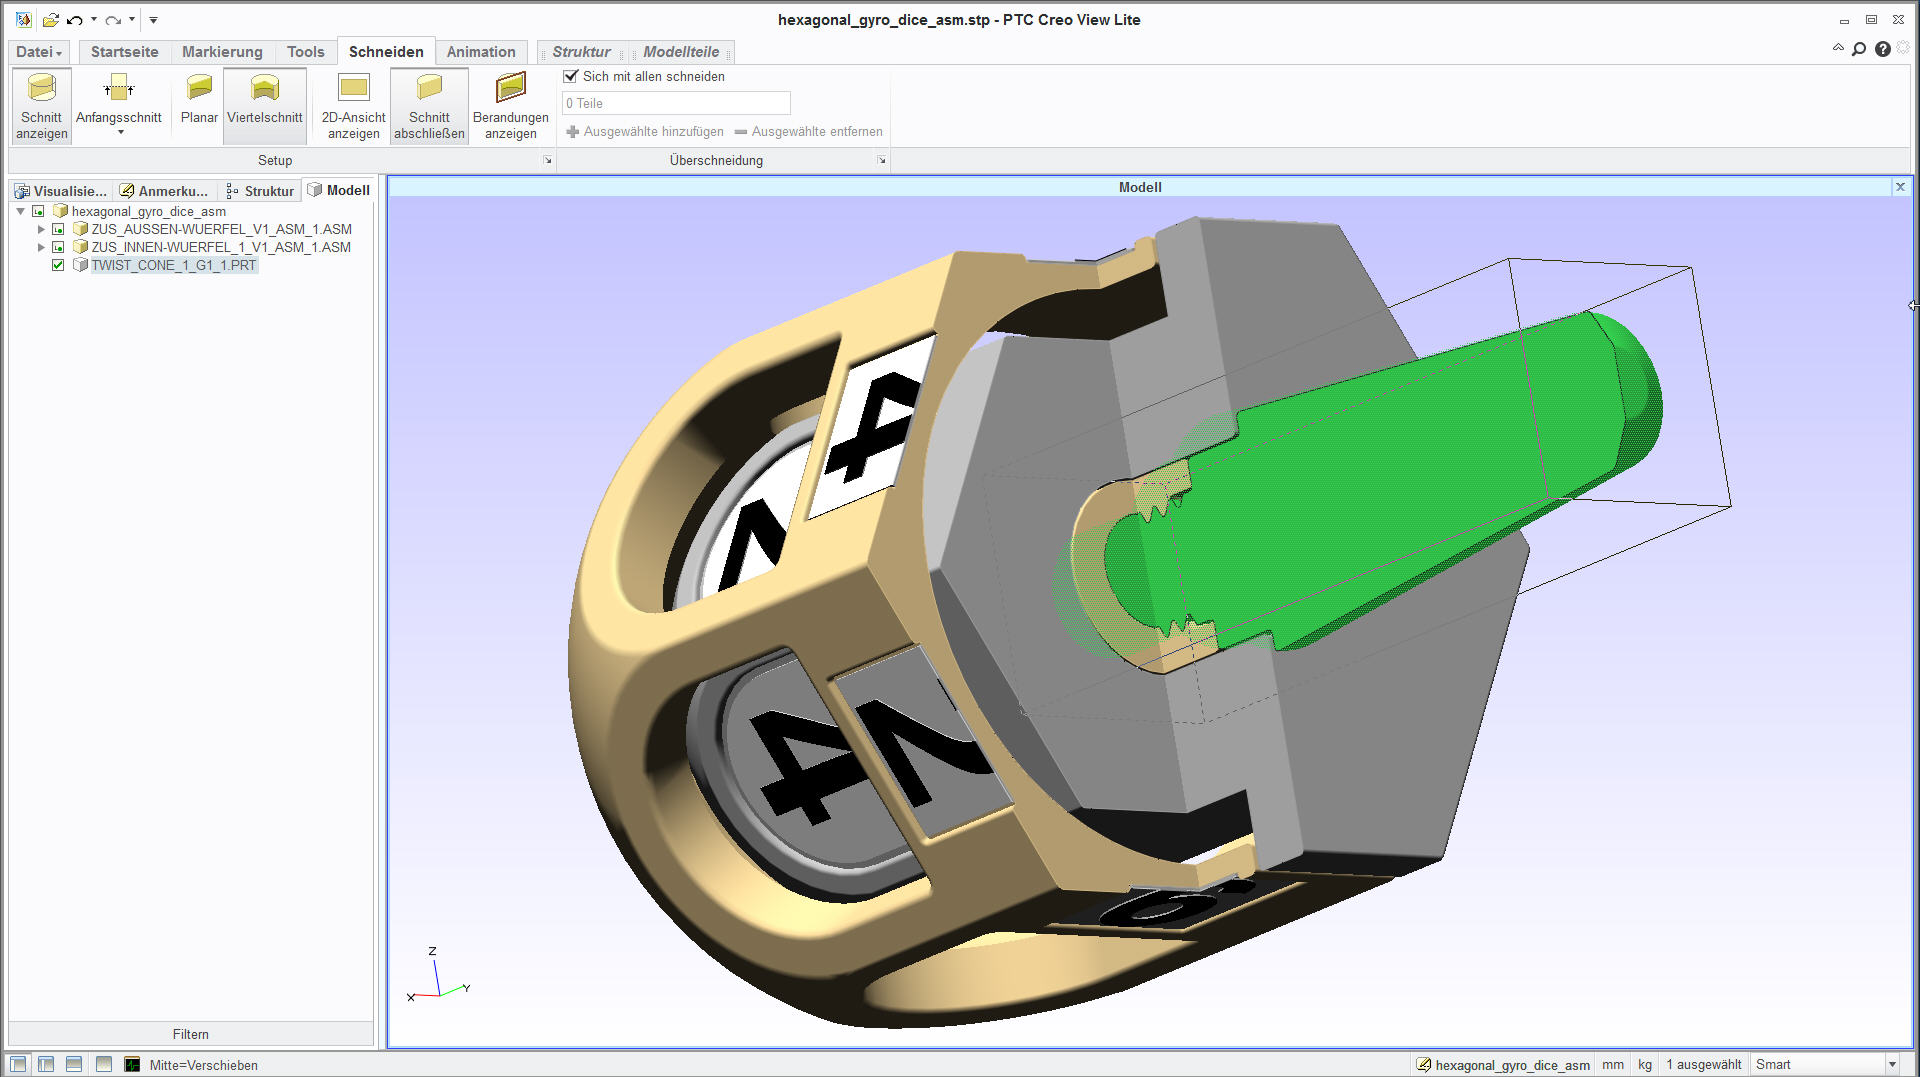Select hexagonal_gyro_dice_asm in the tree

(149, 211)
